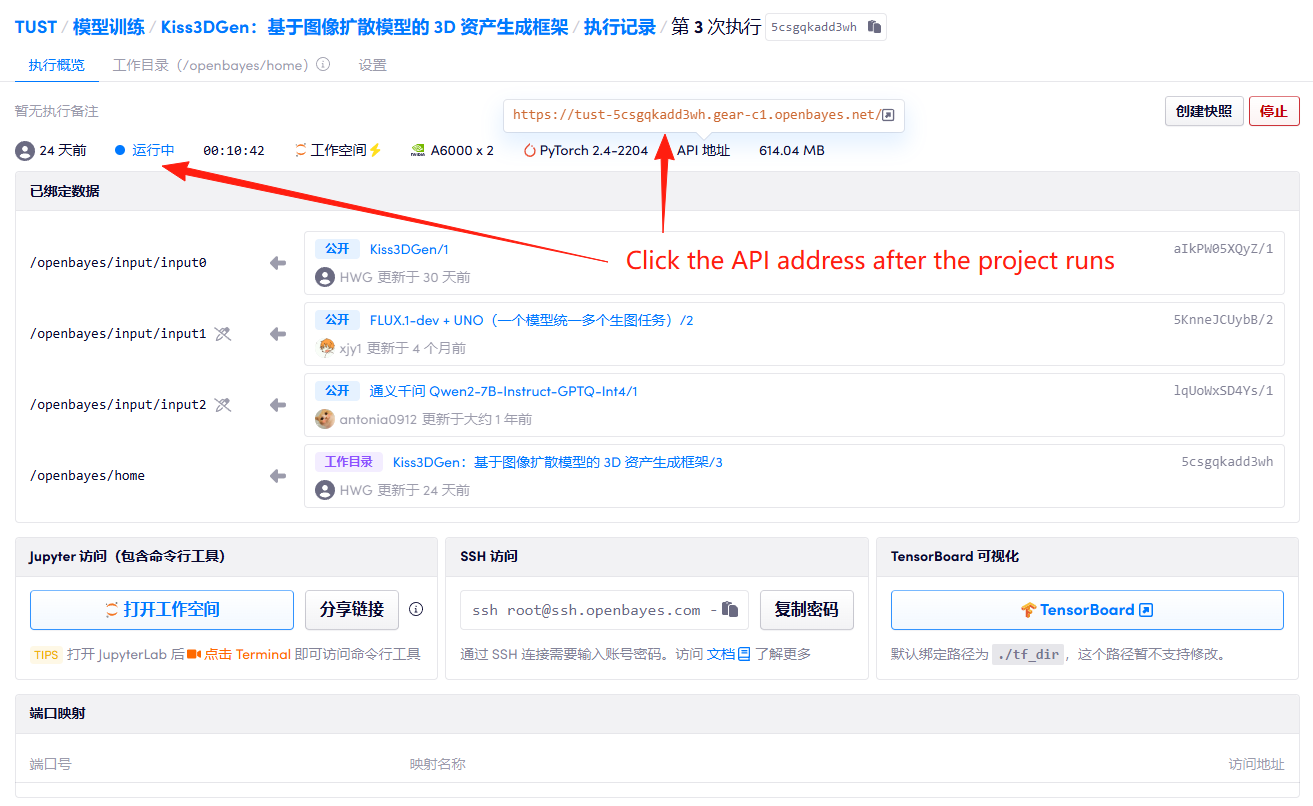Click the unbind icon next to input2

[223, 405]
